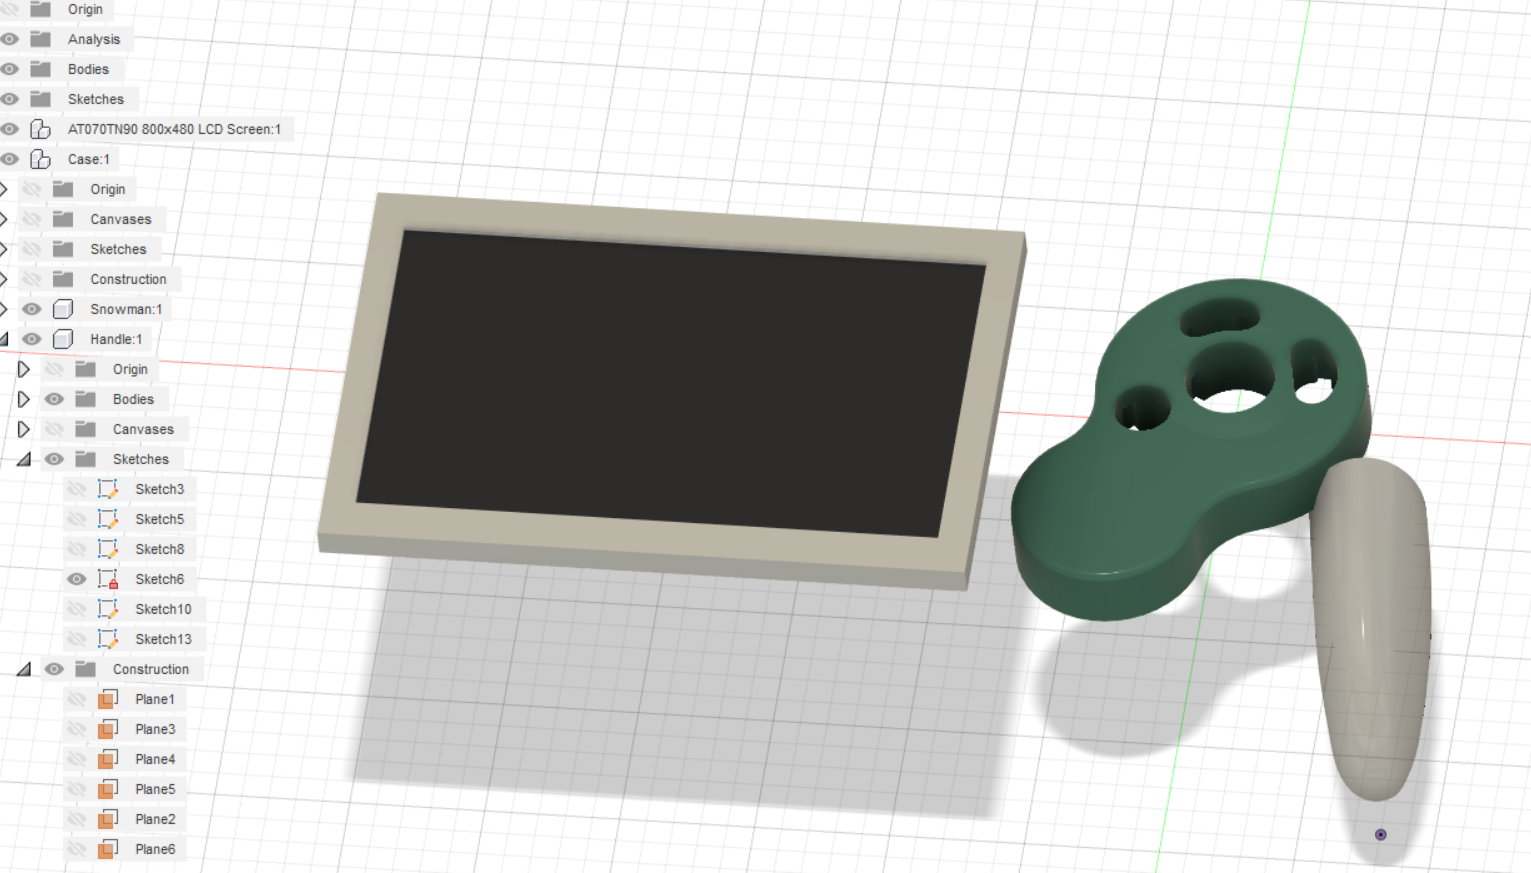The height and width of the screenshot is (873, 1531).
Task: Select the Sketch8 label
Action: [x=160, y=549]
